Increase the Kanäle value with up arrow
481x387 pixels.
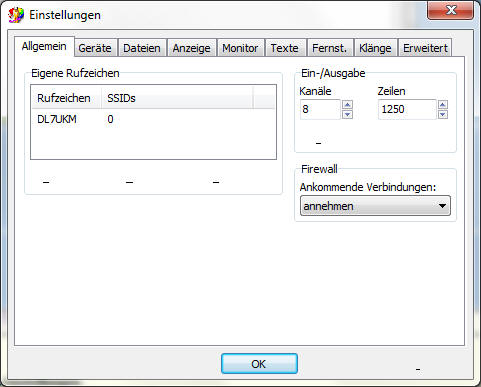tap(347, 105)
